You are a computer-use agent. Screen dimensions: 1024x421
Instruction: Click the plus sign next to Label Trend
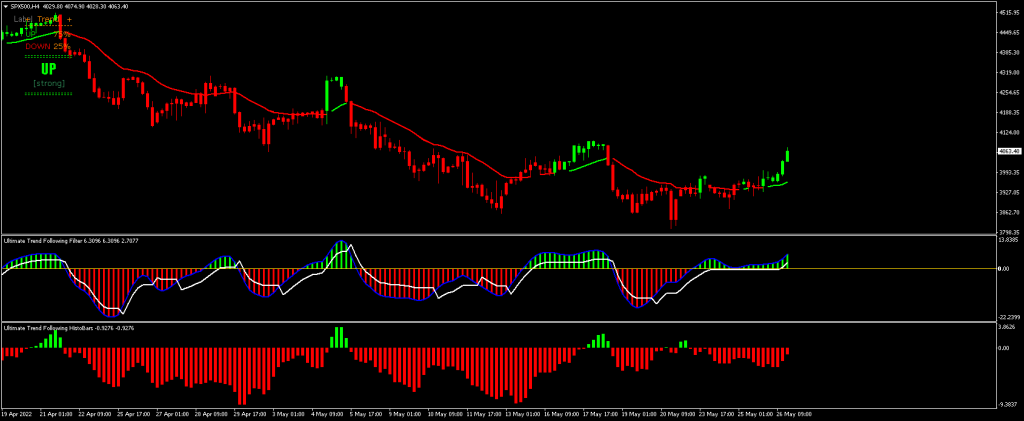(70, 19)
